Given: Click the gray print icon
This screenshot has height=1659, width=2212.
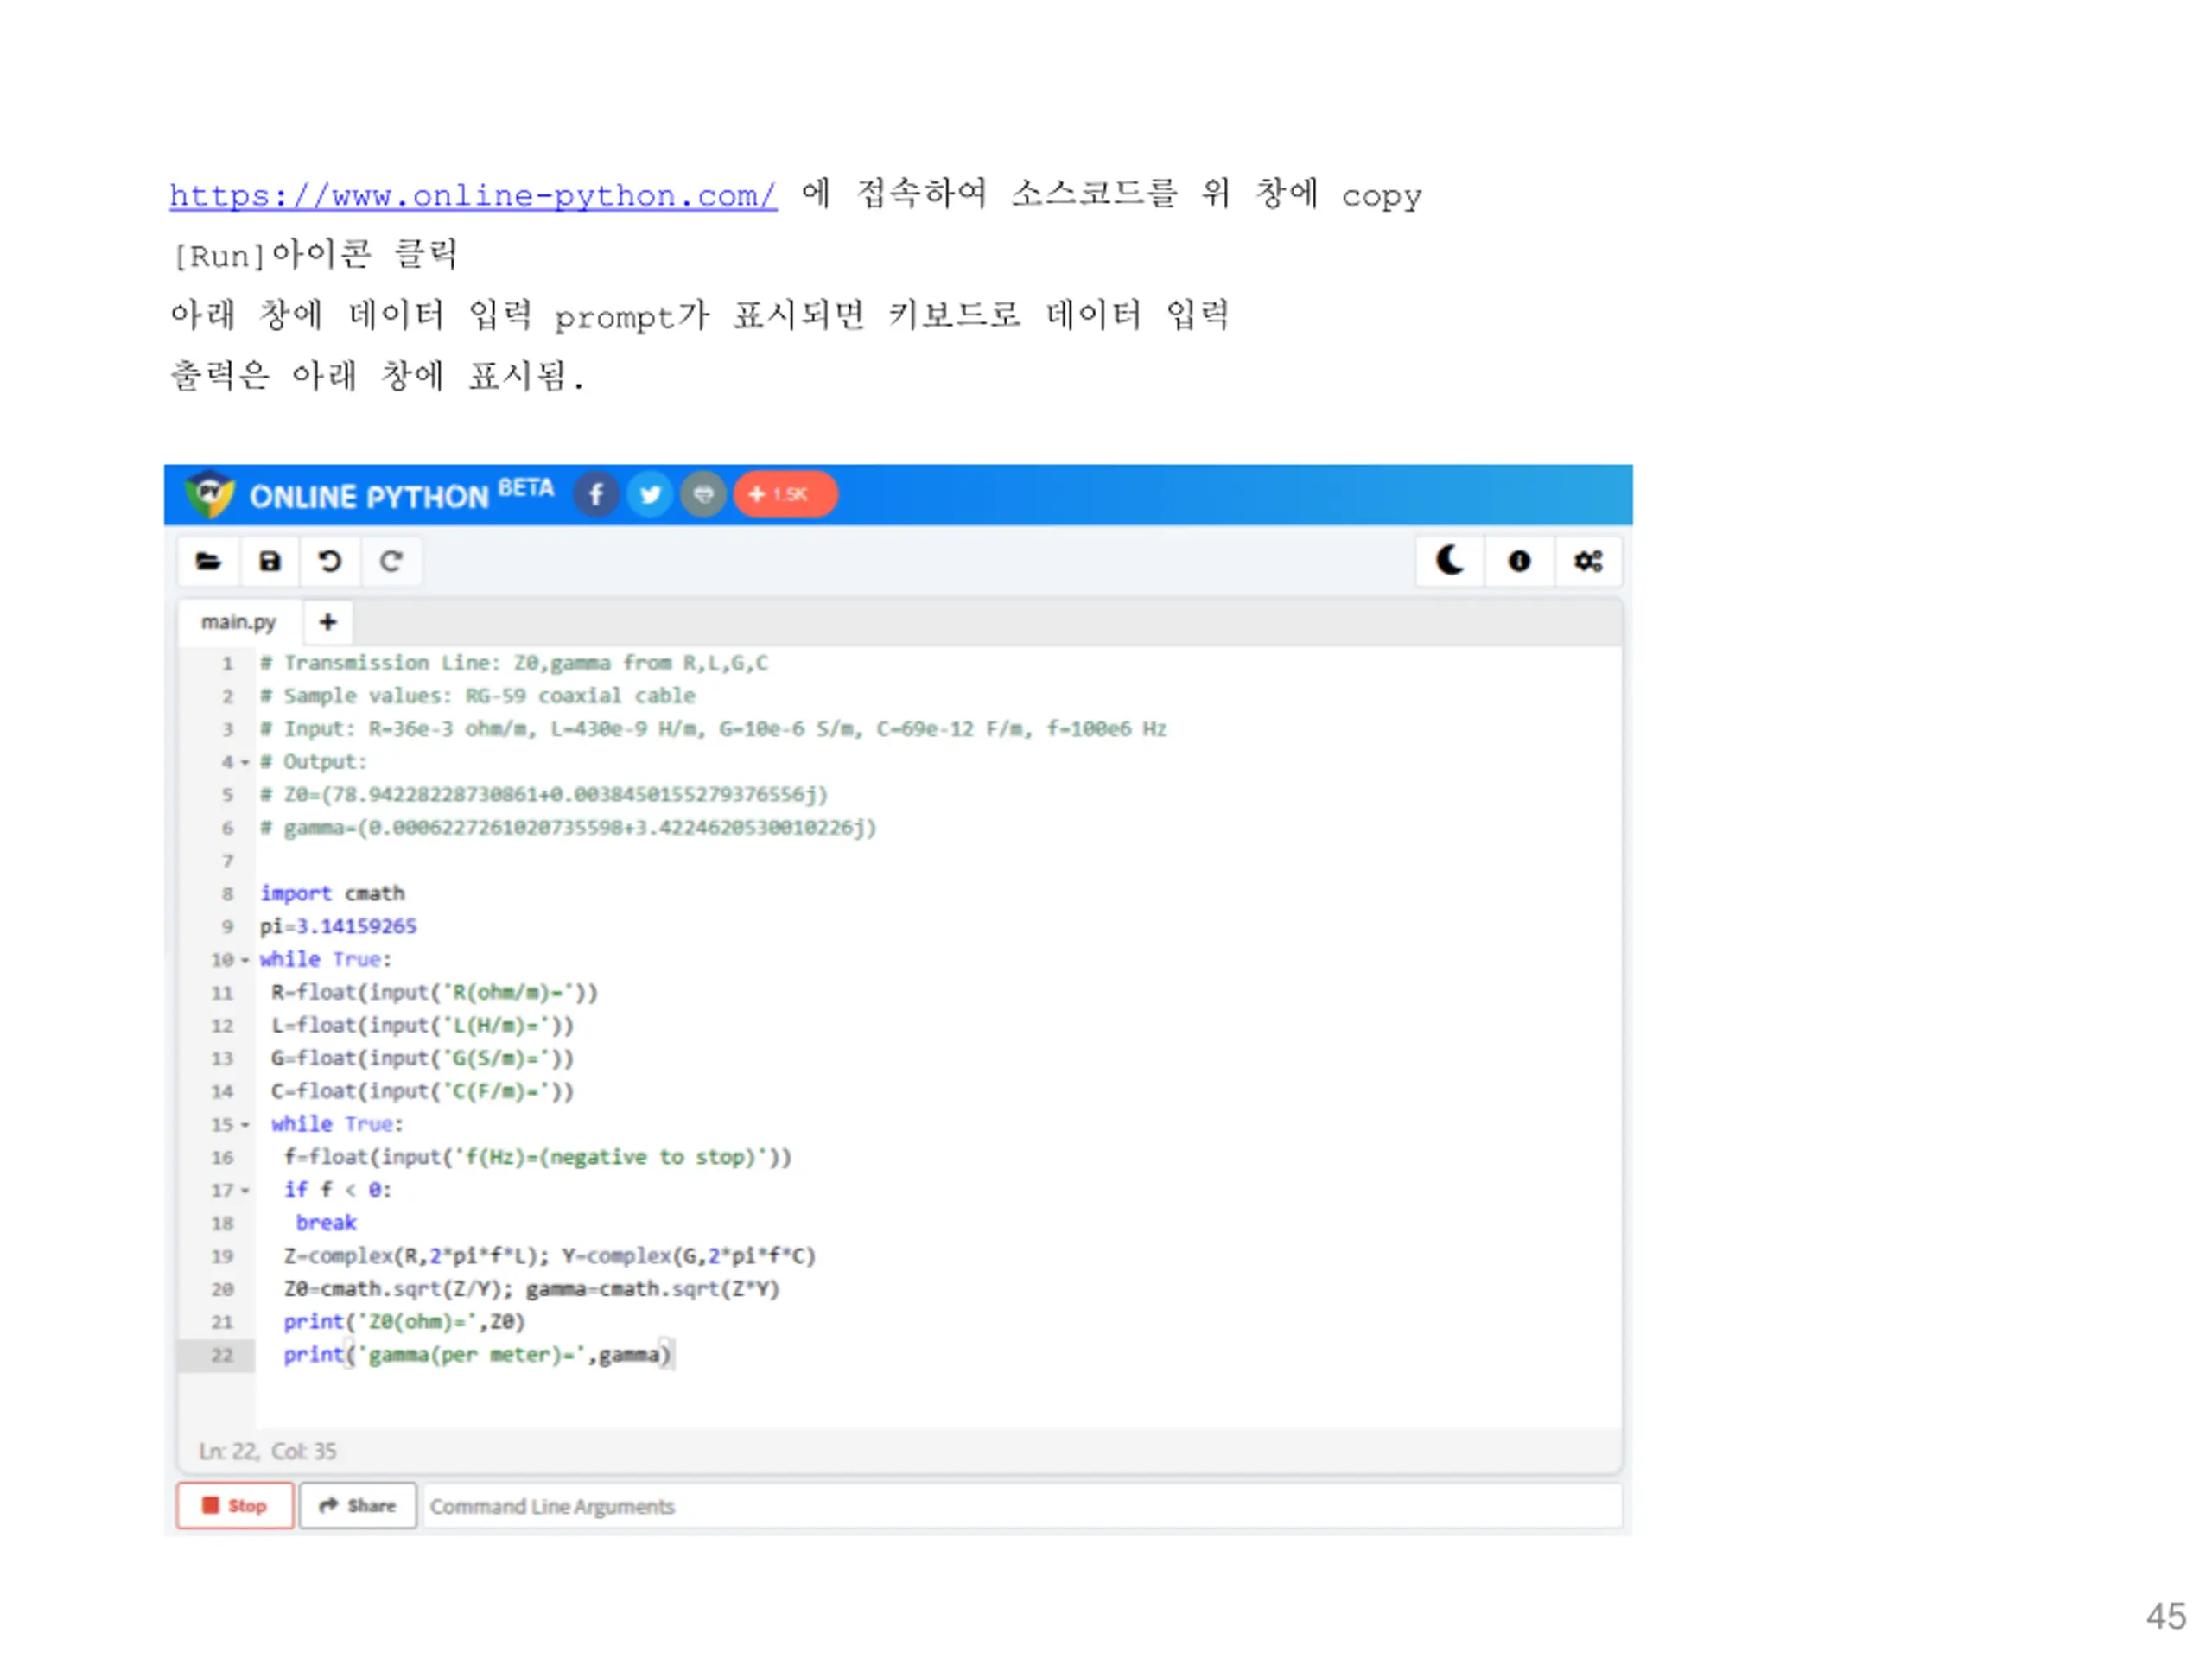Looking at the screenshot, I should pyautogui.click(x=704, y=494).
